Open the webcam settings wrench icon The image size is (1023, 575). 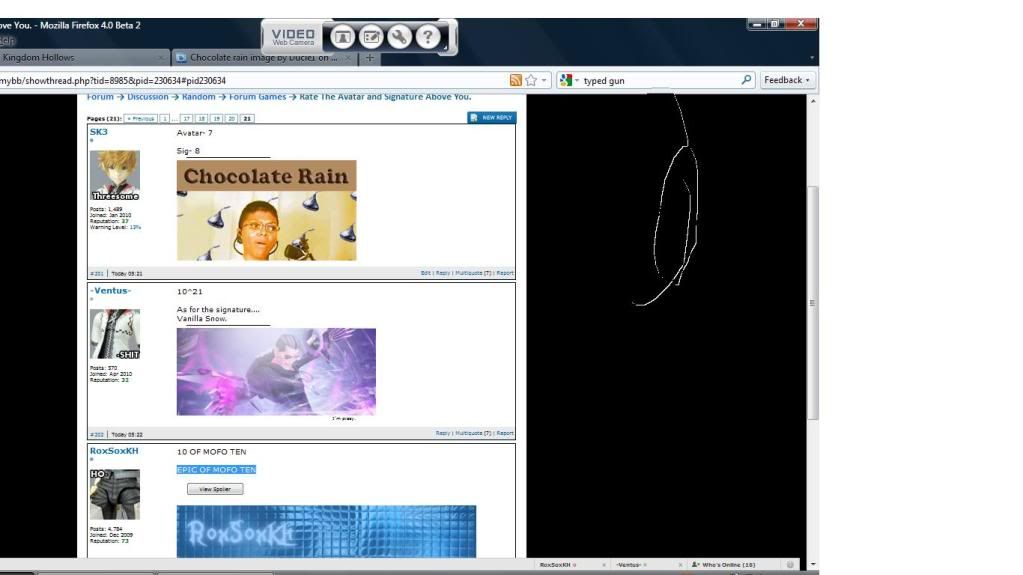(400, 37)
